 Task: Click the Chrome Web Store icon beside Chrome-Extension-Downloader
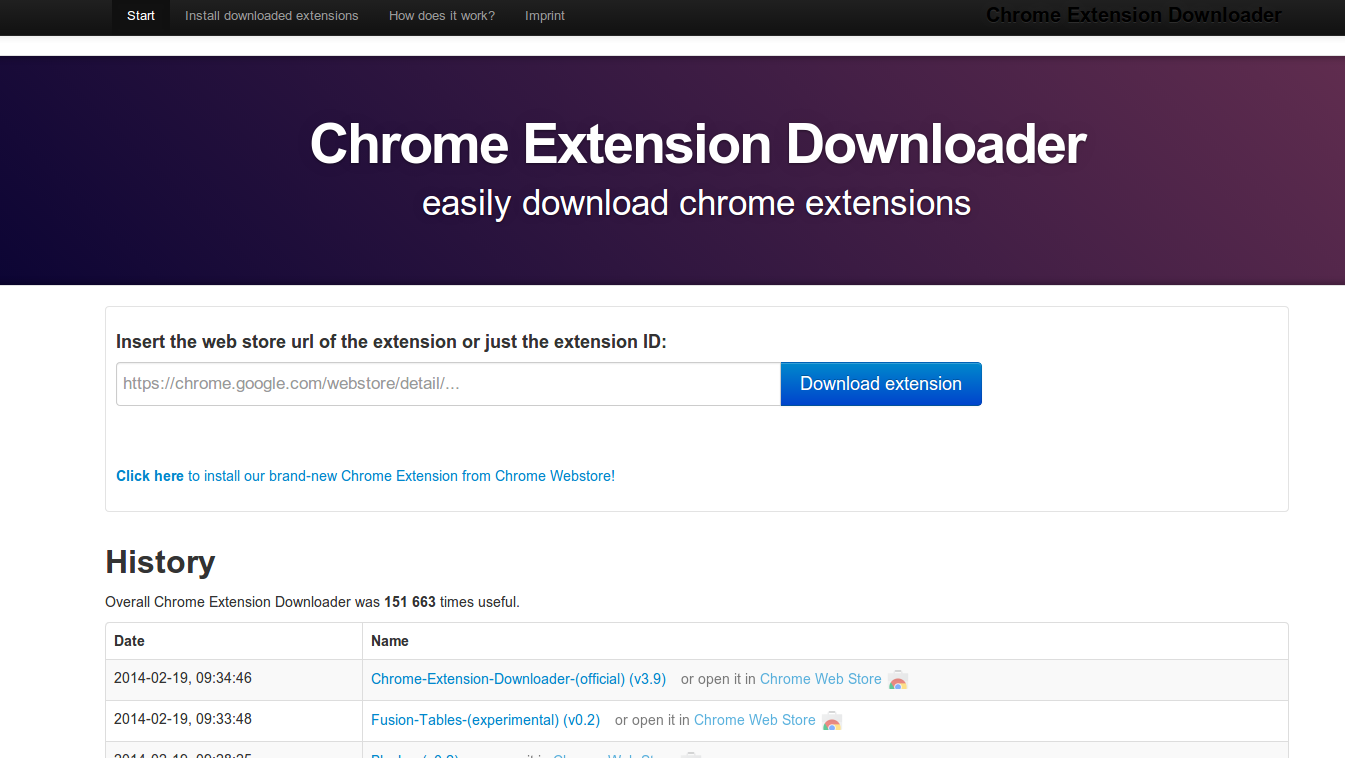898,680
